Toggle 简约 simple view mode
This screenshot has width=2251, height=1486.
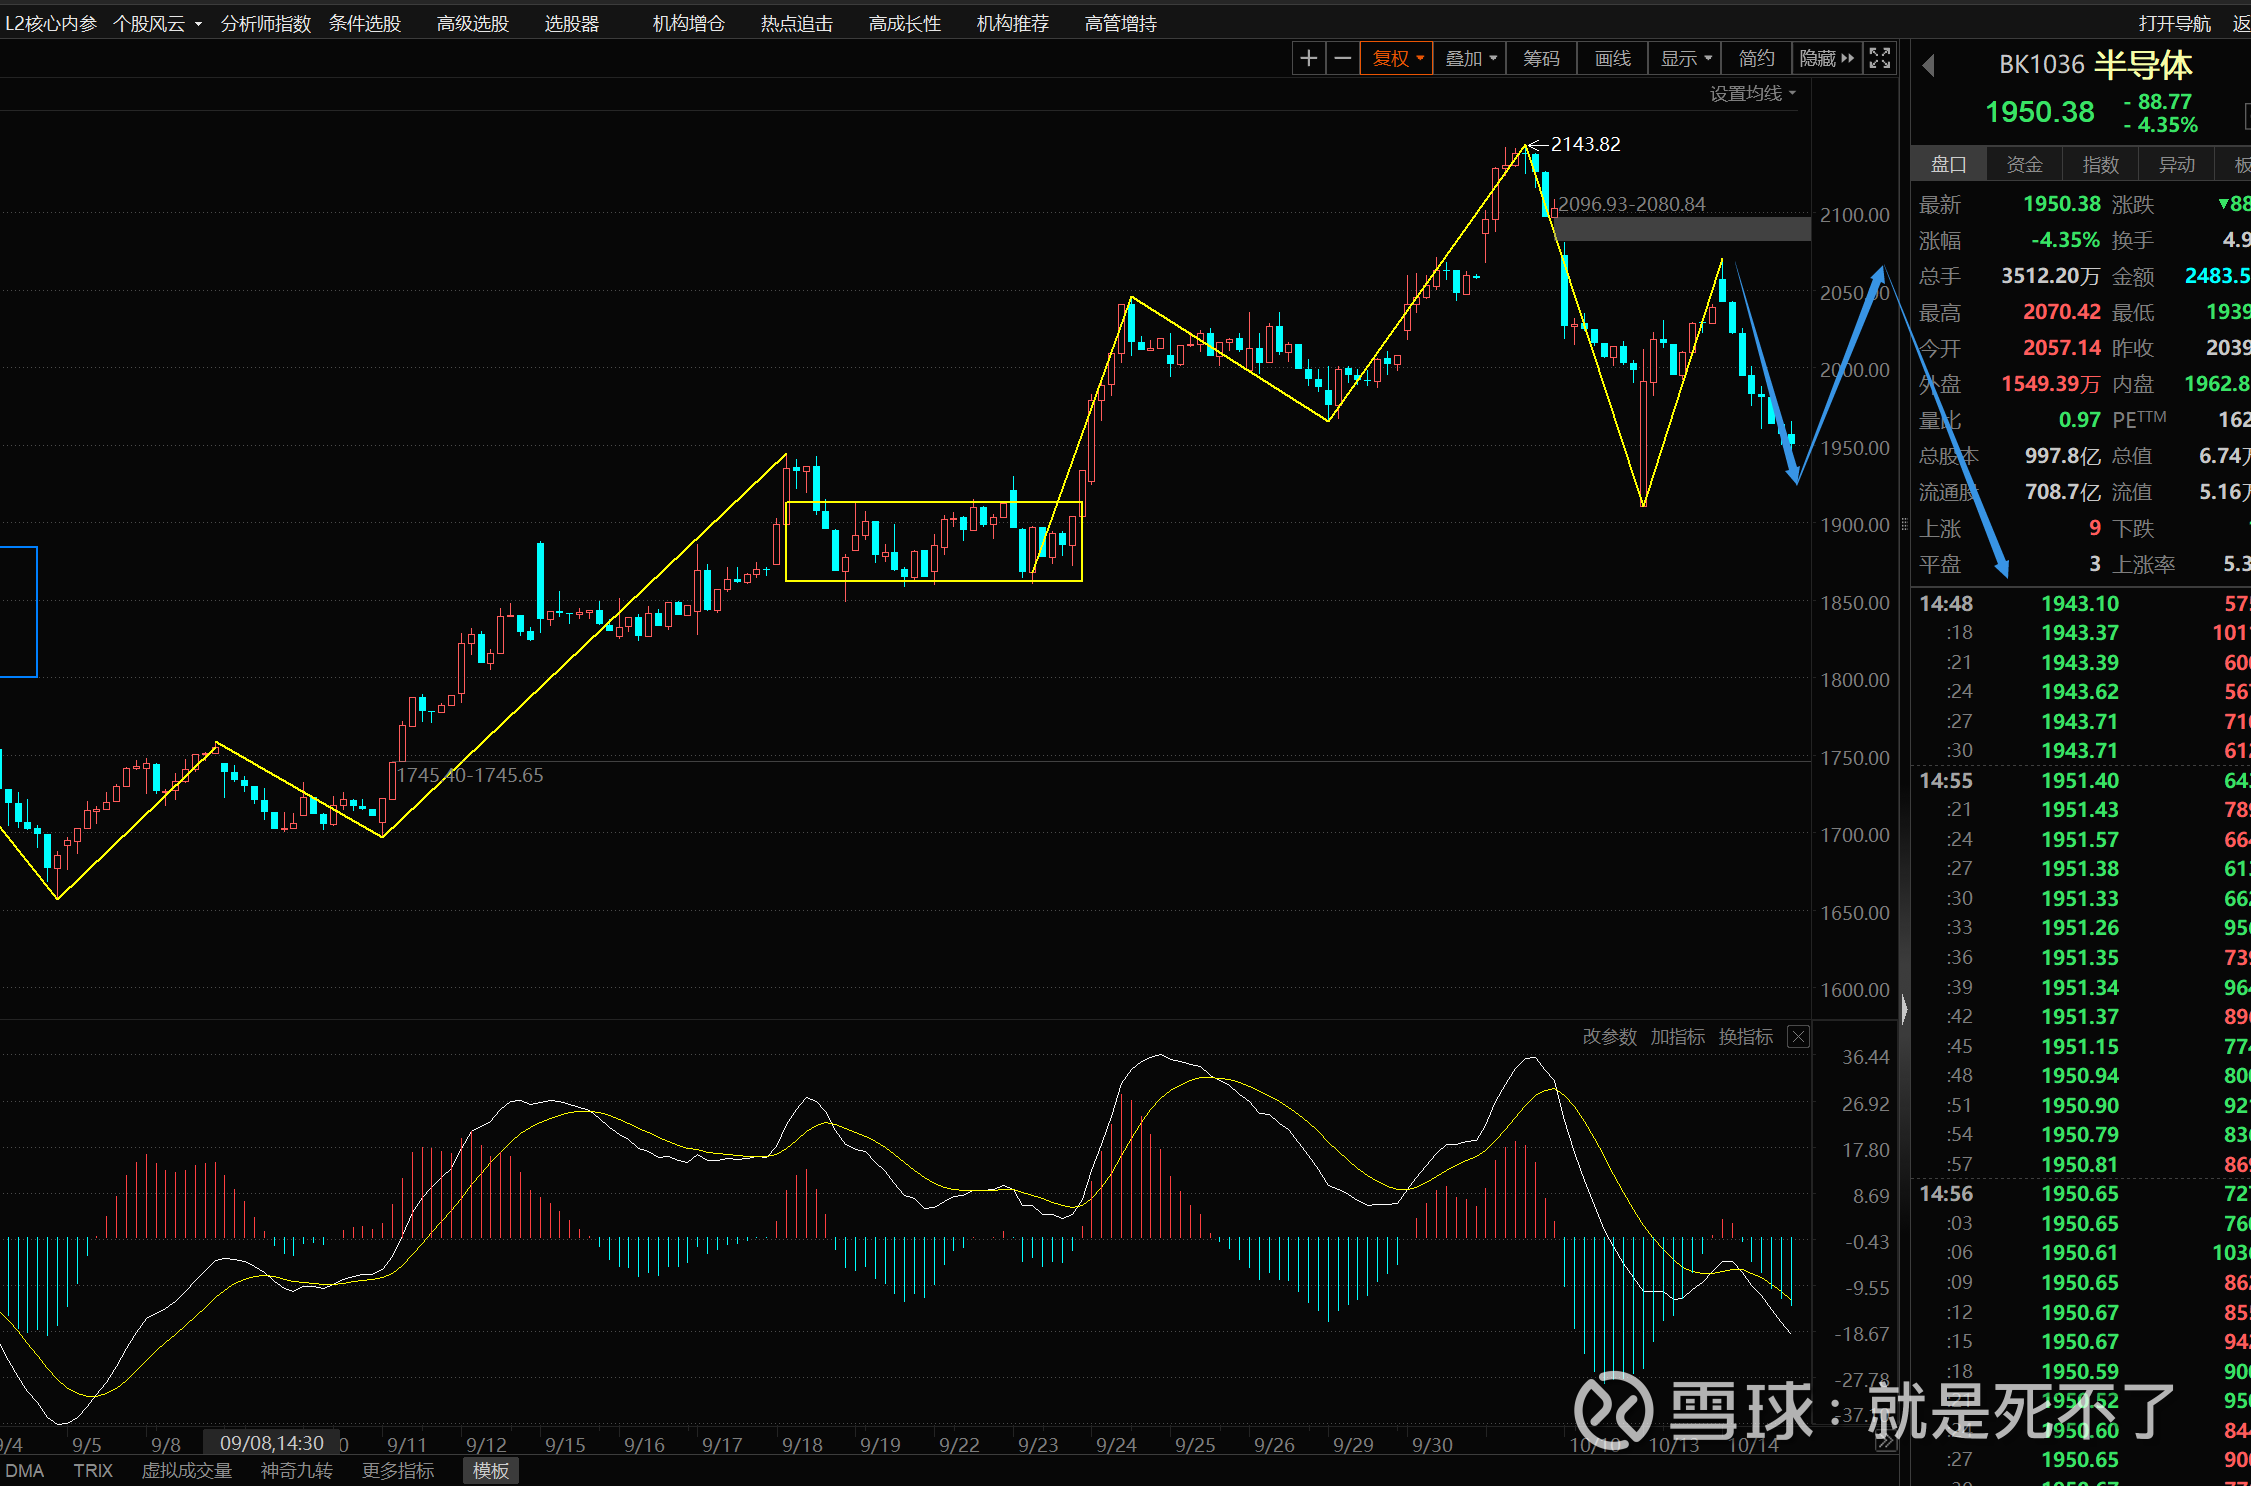(1756, 59)
